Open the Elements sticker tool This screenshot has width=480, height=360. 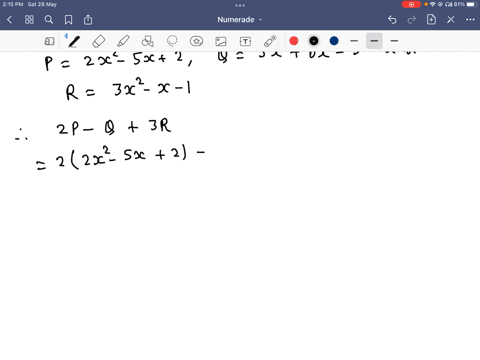pos(196,41)
